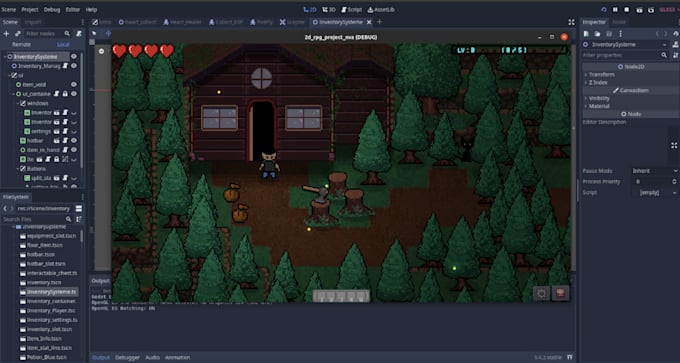Add a new node with the plus icon
The image size is (680, 363).
6,33
